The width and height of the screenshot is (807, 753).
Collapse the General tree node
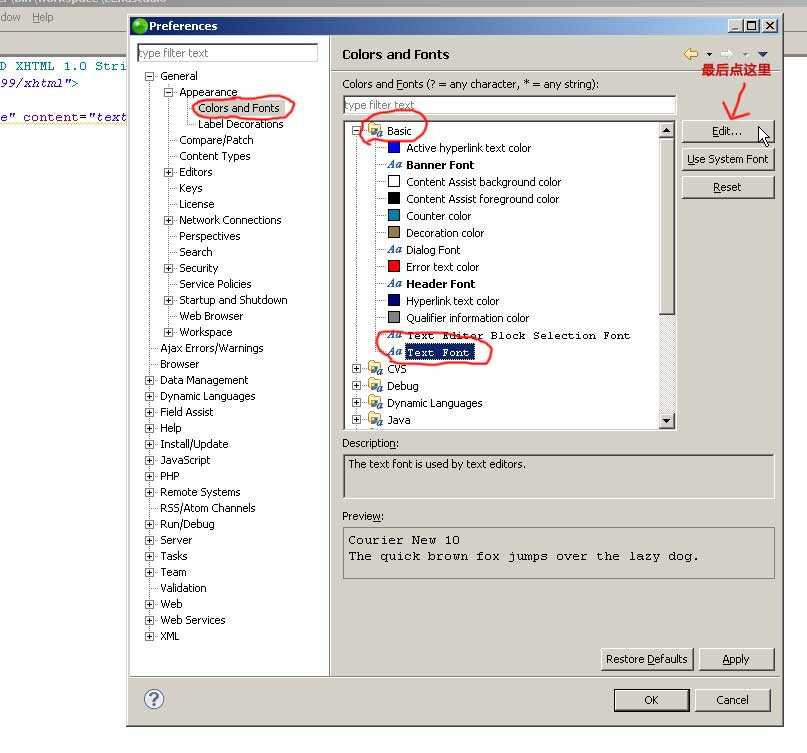[149, 76]
